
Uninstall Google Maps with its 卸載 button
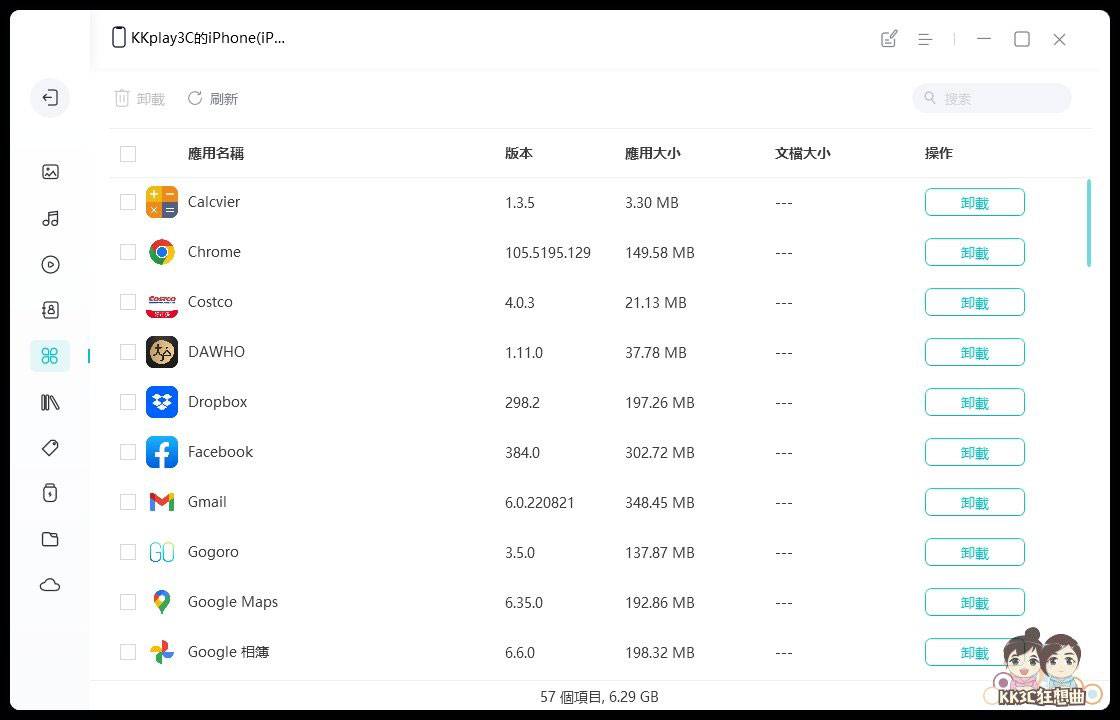[974, 602]
